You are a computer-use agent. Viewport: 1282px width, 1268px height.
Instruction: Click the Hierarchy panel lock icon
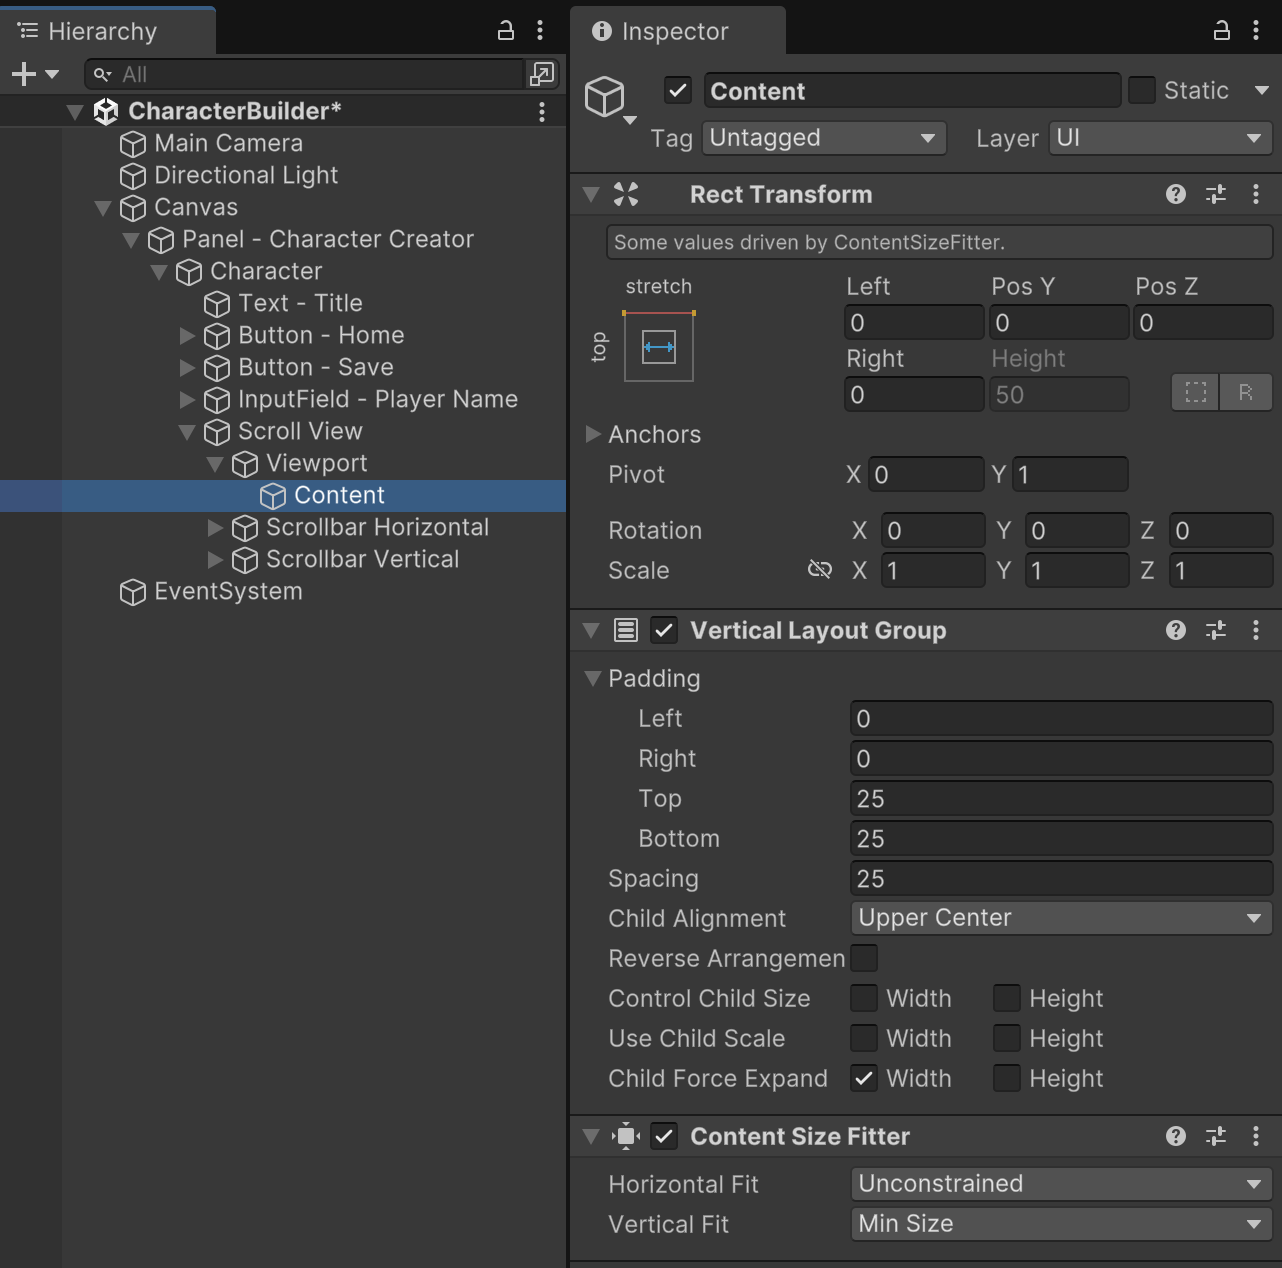pos(506,31)
